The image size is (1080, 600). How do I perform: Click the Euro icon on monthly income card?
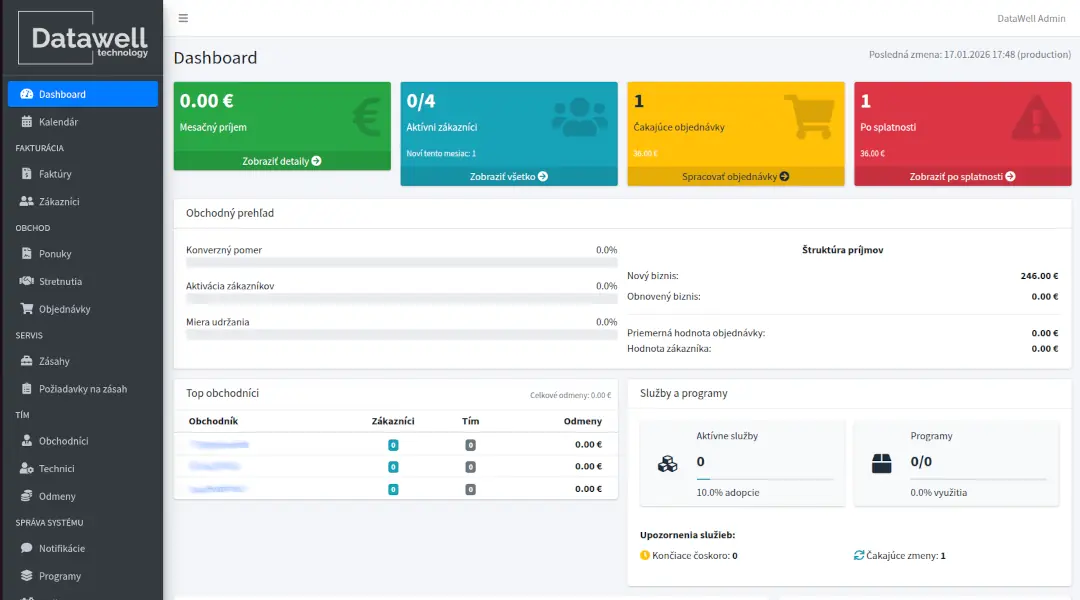pos(366,117)
